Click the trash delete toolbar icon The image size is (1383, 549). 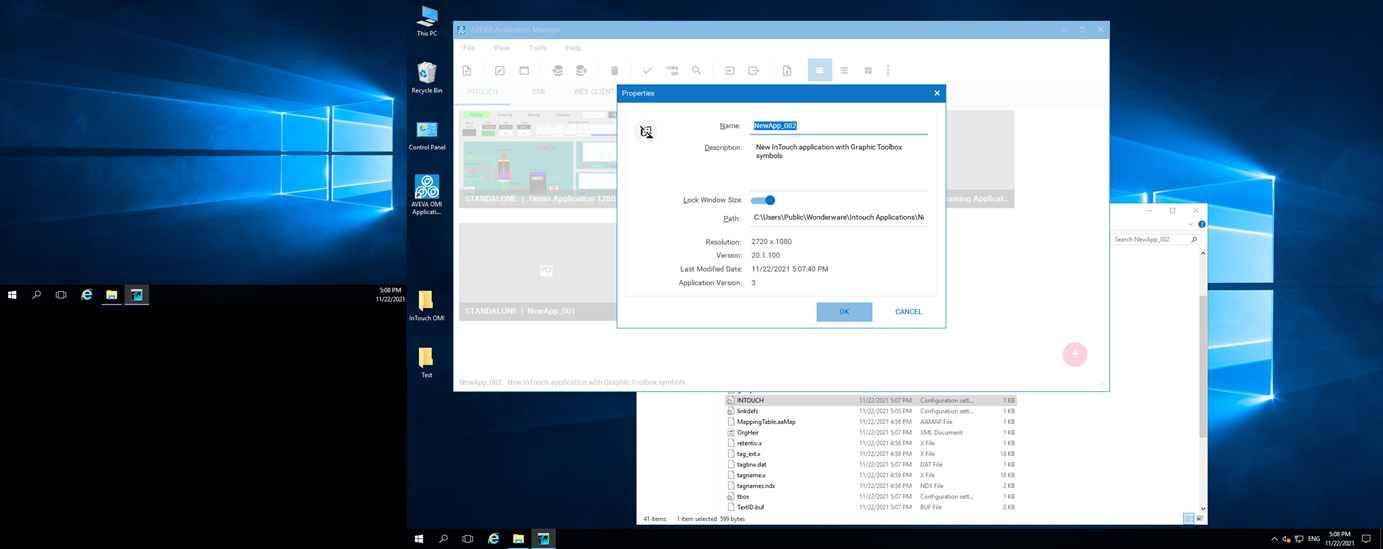coord(615,71)
